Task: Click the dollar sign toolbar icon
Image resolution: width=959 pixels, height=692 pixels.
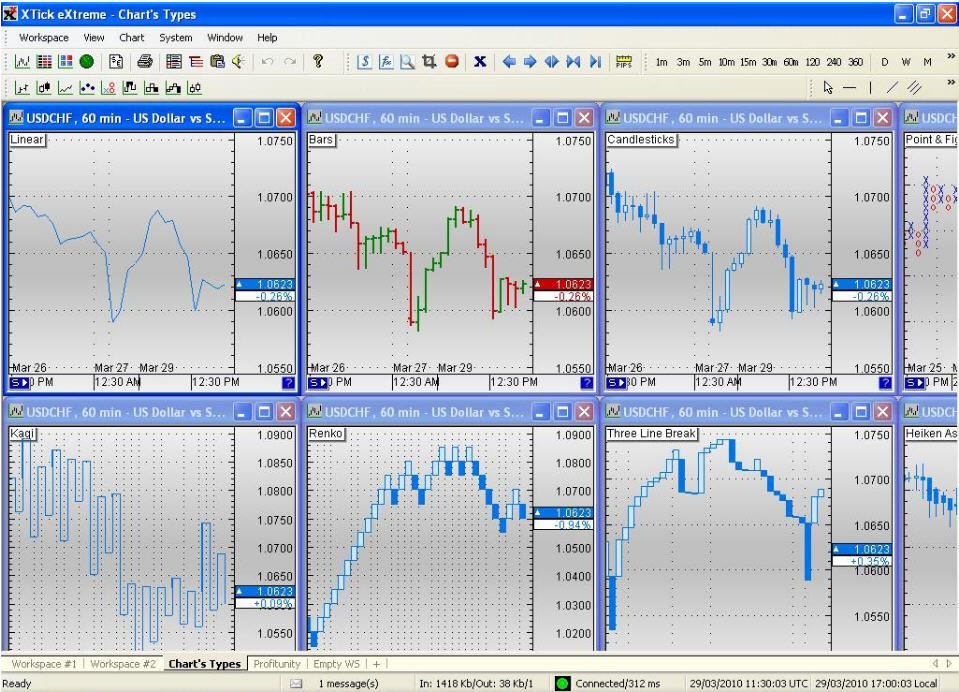Action: [x=364, y=62]
